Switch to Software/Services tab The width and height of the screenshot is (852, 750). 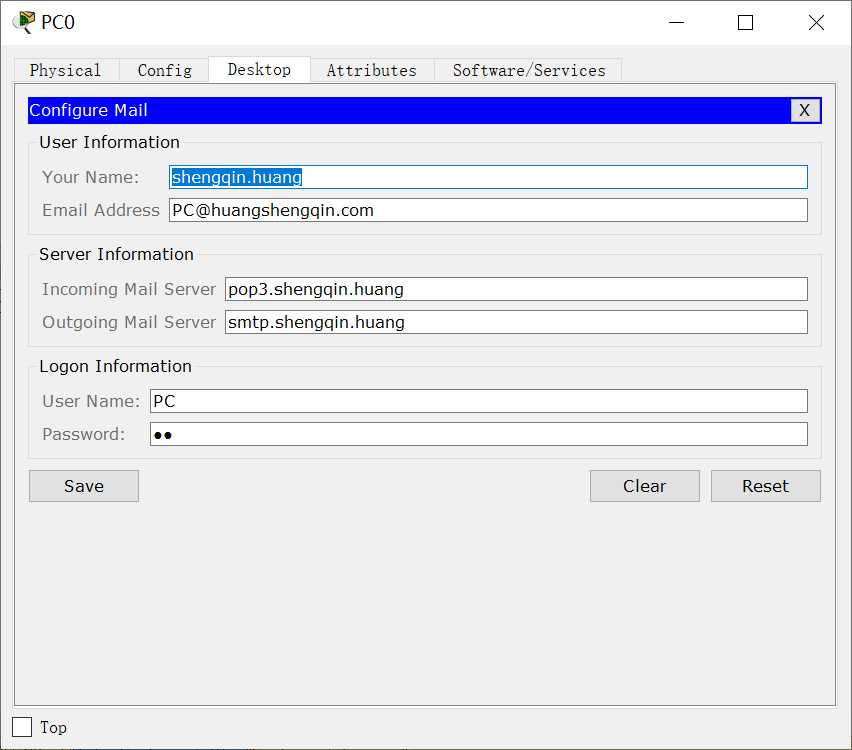[529, 70]
